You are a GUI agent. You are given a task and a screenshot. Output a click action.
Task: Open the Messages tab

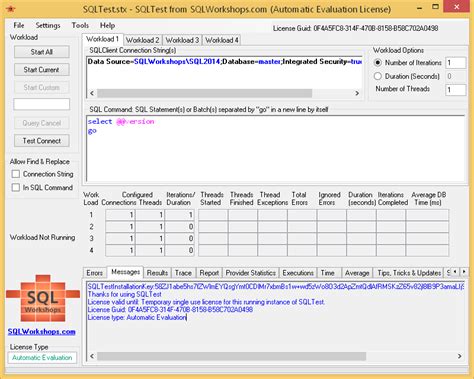click(x=125, y=272)
